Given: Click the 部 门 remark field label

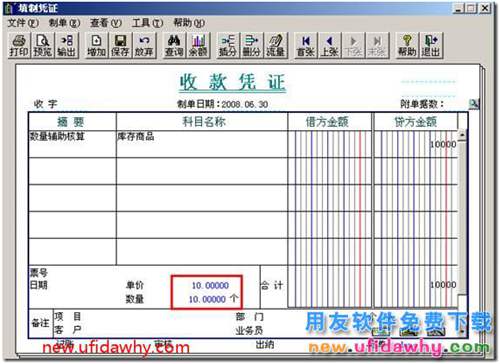Looking at the screenshot, I should coord(249,316).
